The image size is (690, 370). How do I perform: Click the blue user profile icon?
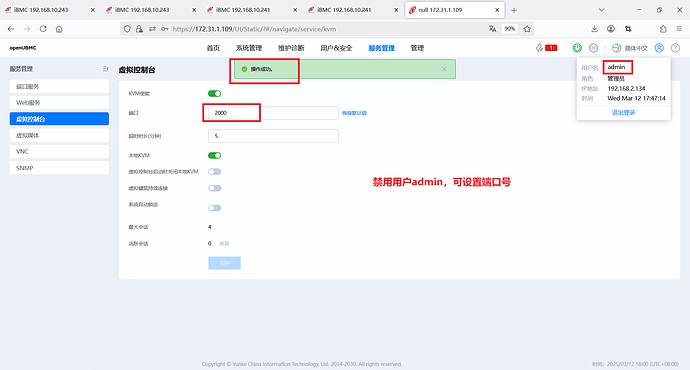659,48
